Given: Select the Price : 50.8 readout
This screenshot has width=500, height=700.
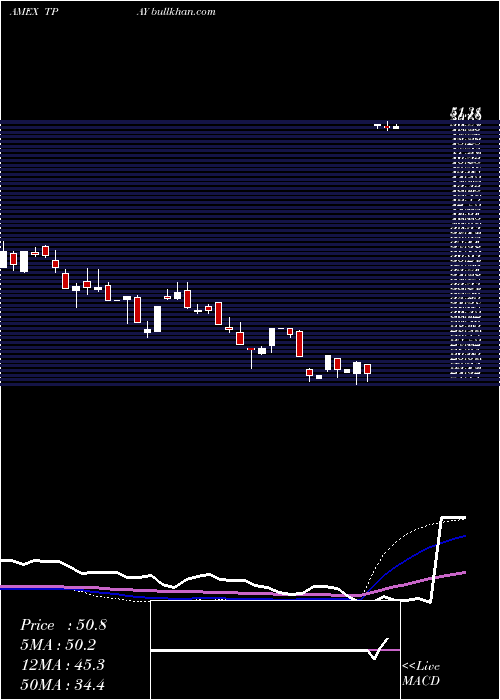Looking at the screenshot, I should 63,625.
